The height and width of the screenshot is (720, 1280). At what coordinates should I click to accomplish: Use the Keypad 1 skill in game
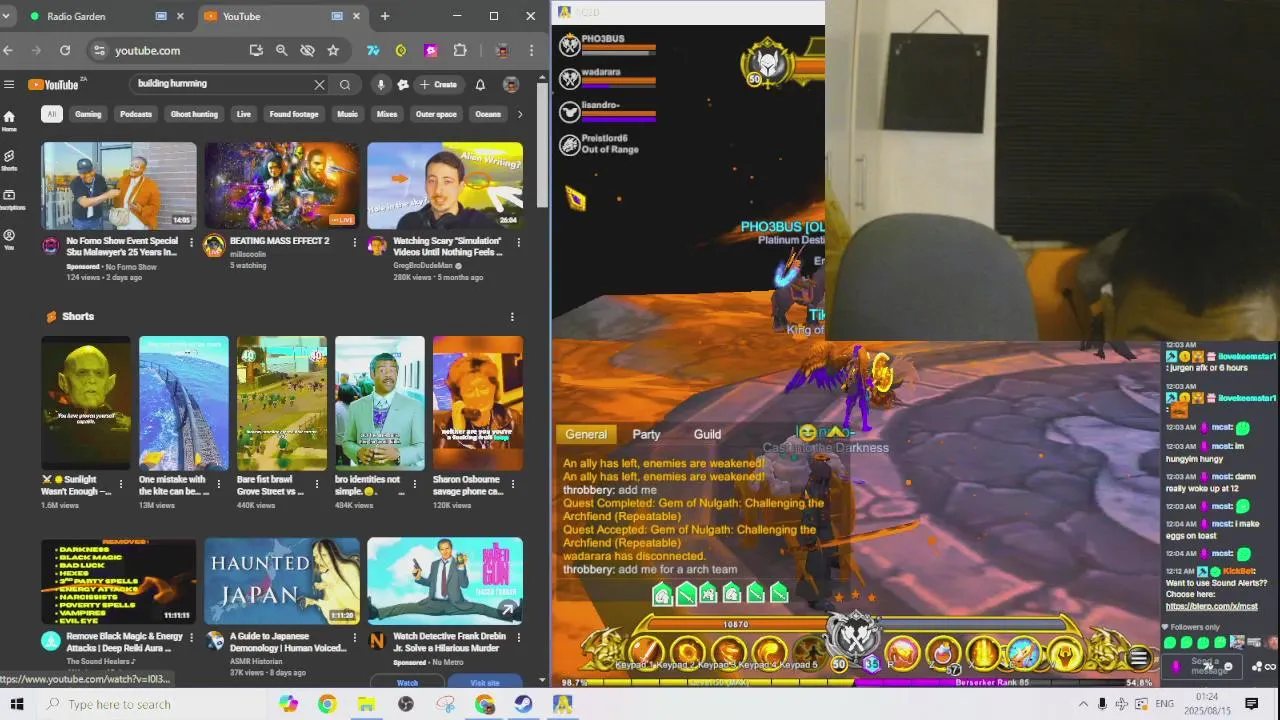(647, 653)
